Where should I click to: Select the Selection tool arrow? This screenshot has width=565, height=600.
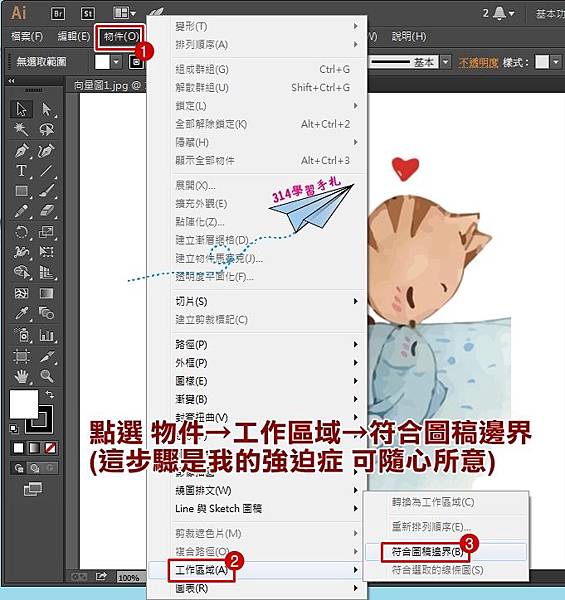point(21,109)
